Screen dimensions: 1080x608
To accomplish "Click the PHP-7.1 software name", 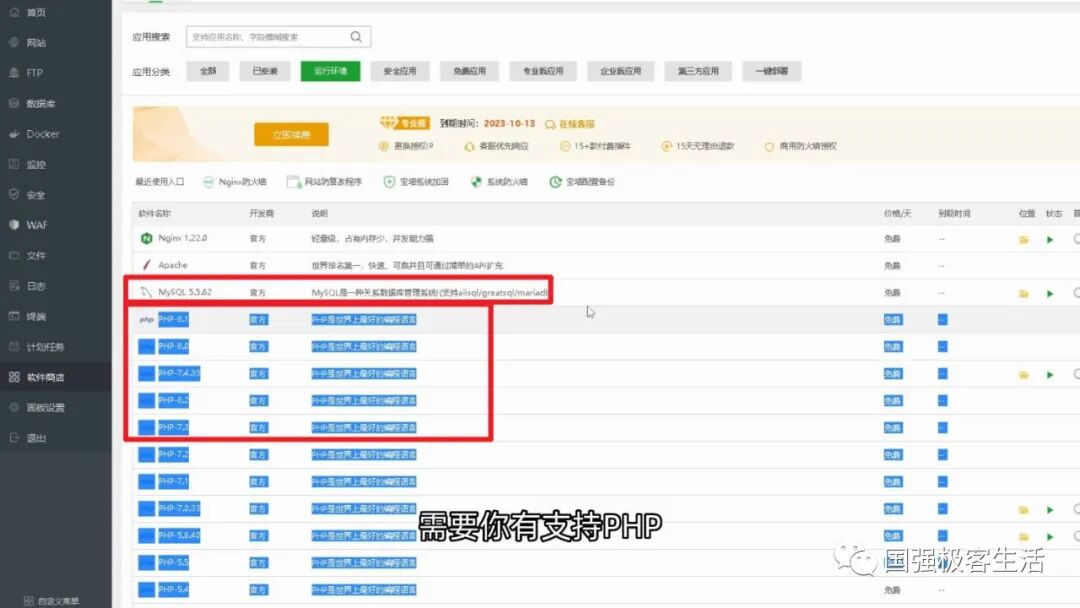I will click(173, 481).
